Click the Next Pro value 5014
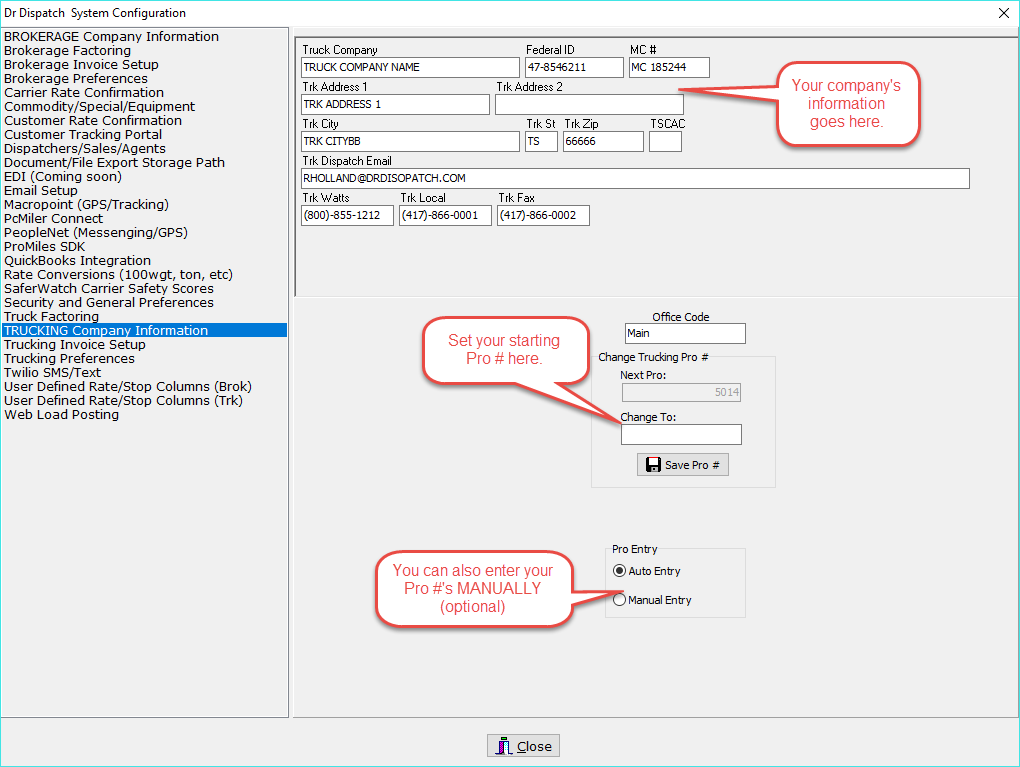This screenshot has height=767, width=1020. (x=681, y=392)
